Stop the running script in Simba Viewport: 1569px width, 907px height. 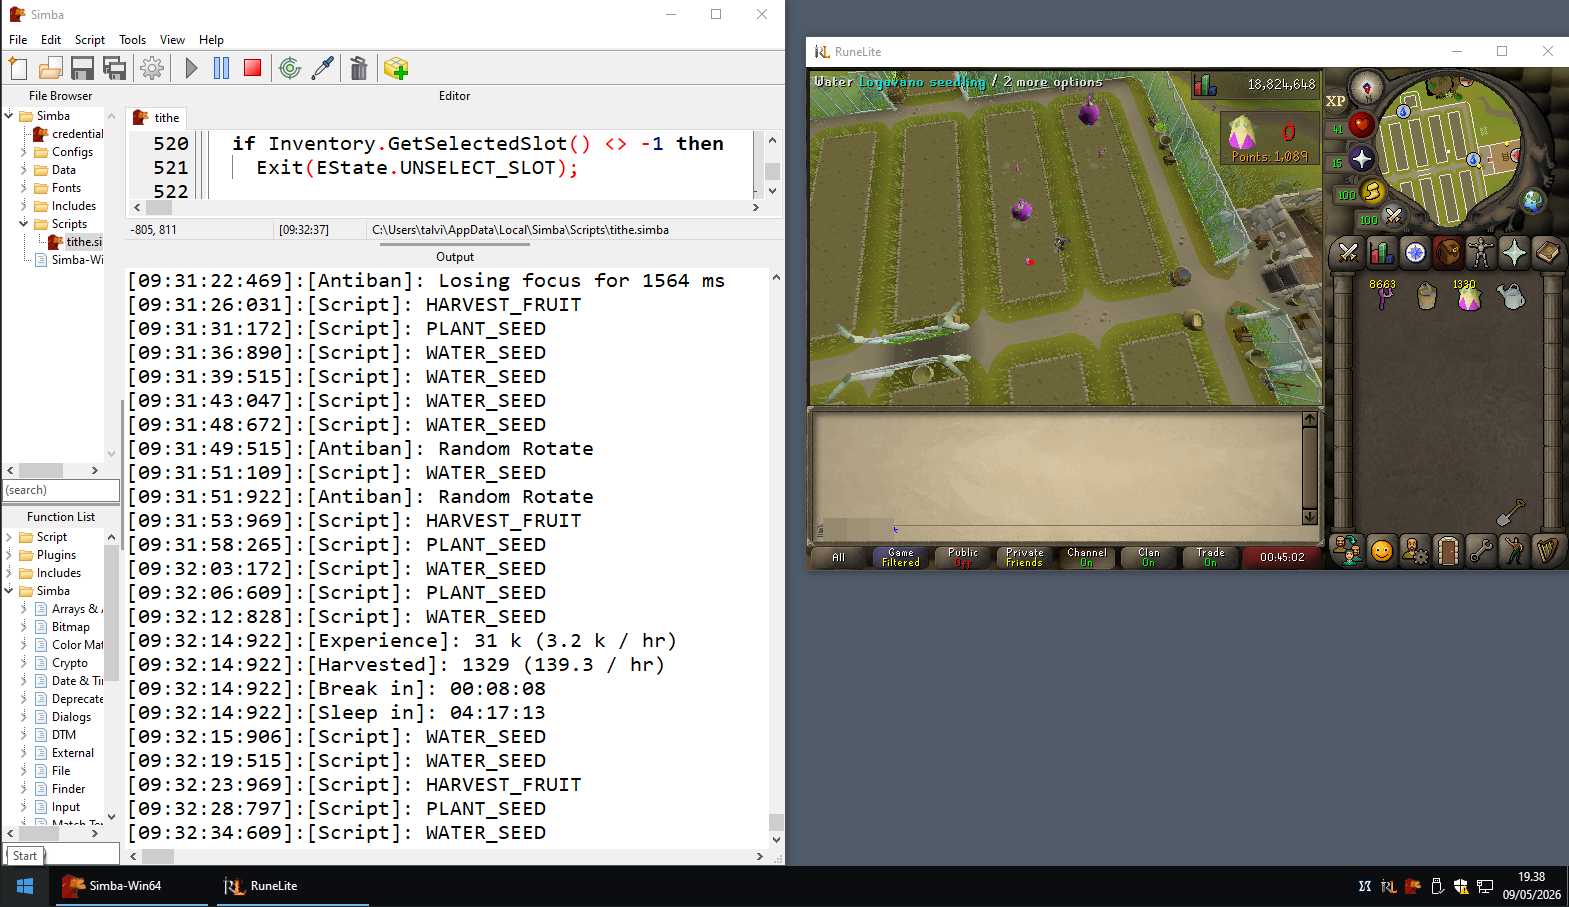tap(252, 68)
